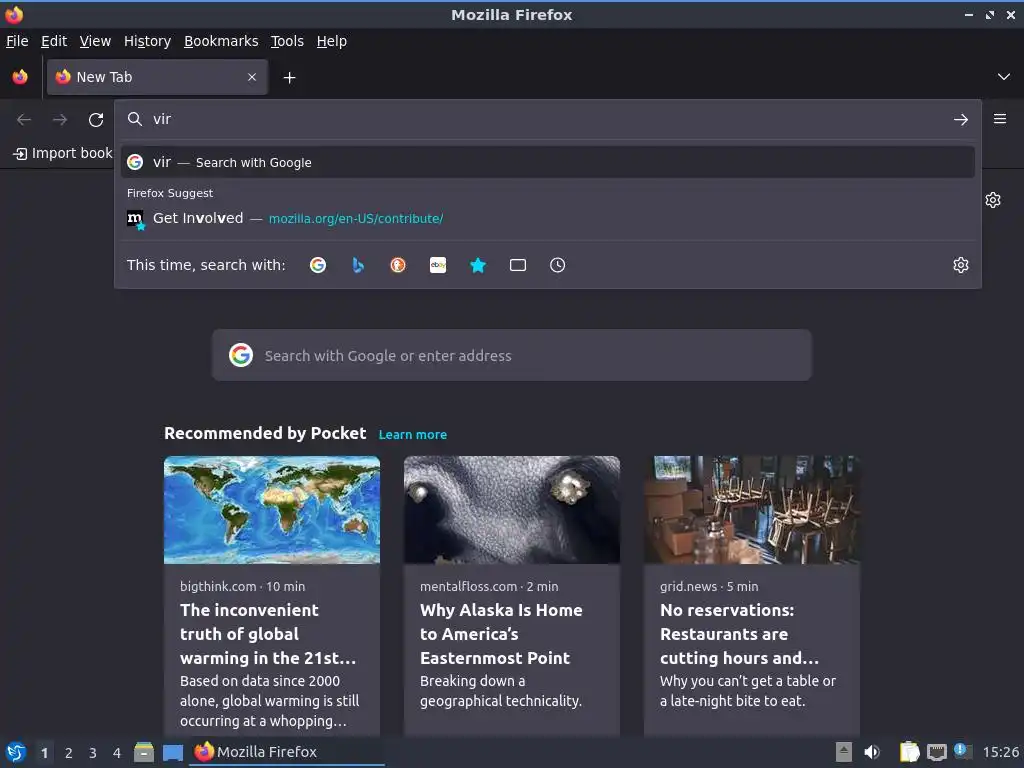Image resolution: width=1024 pixels, height=768 pixels.
Task: Open search settings gear in the dropdown
Action: point(961,265)
